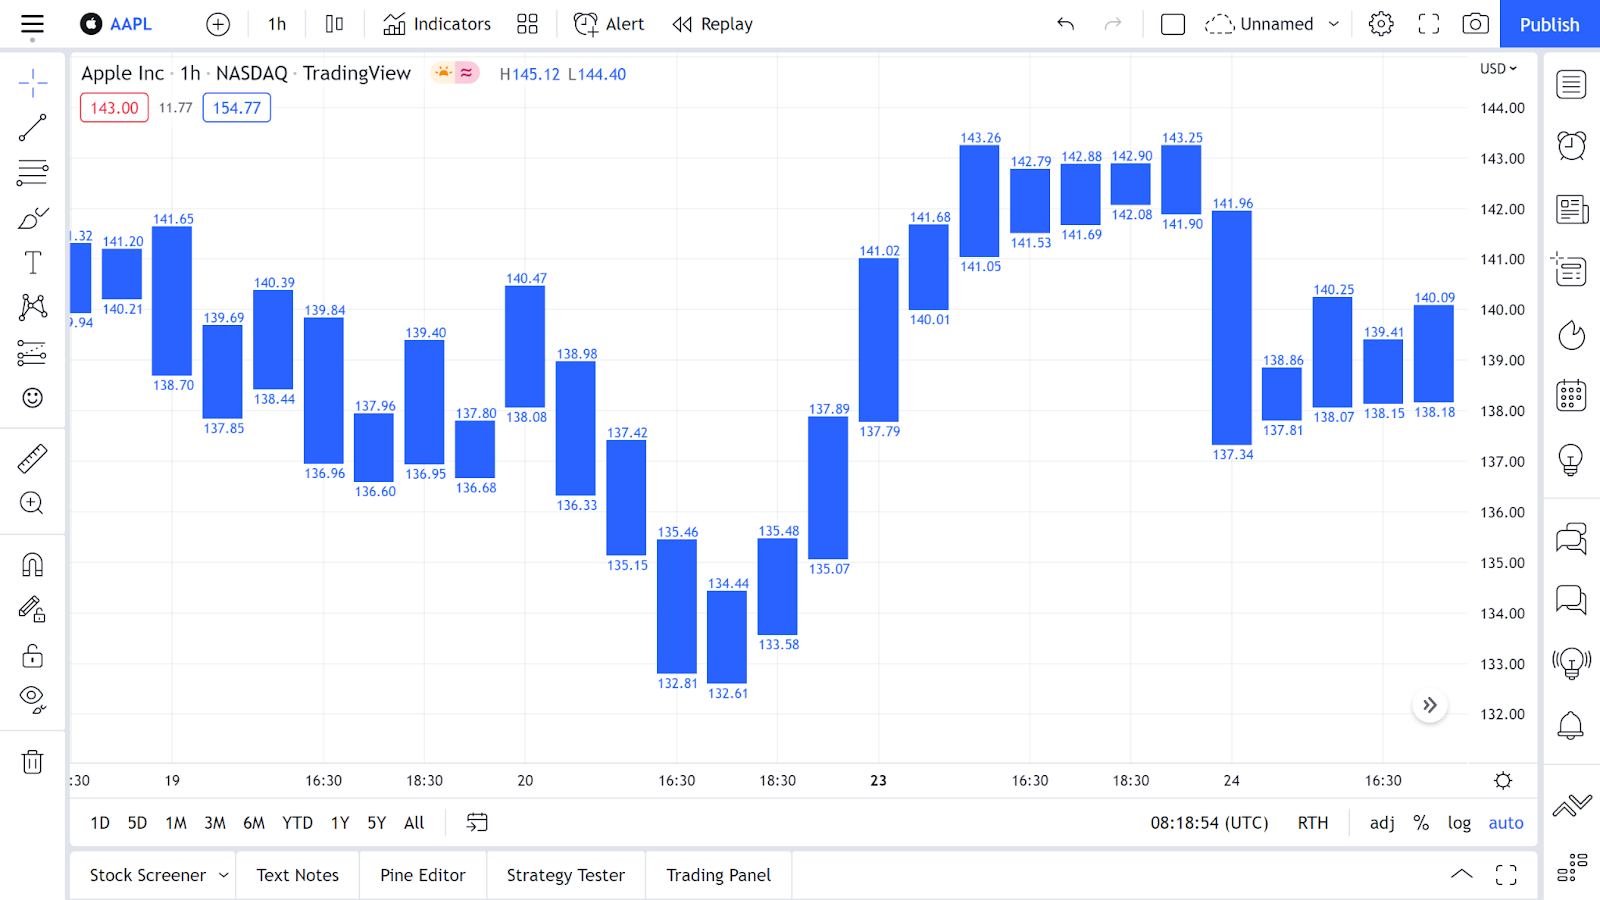This screenshot has height=900, width=1600.
Task: Set range to All
Action: point(414,823)
